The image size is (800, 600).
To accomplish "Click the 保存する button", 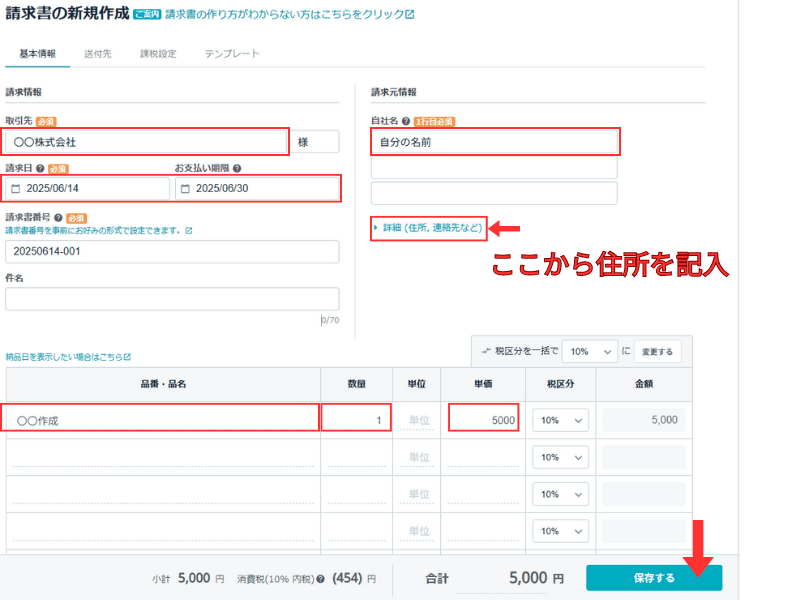I will [x=653, y=578].
